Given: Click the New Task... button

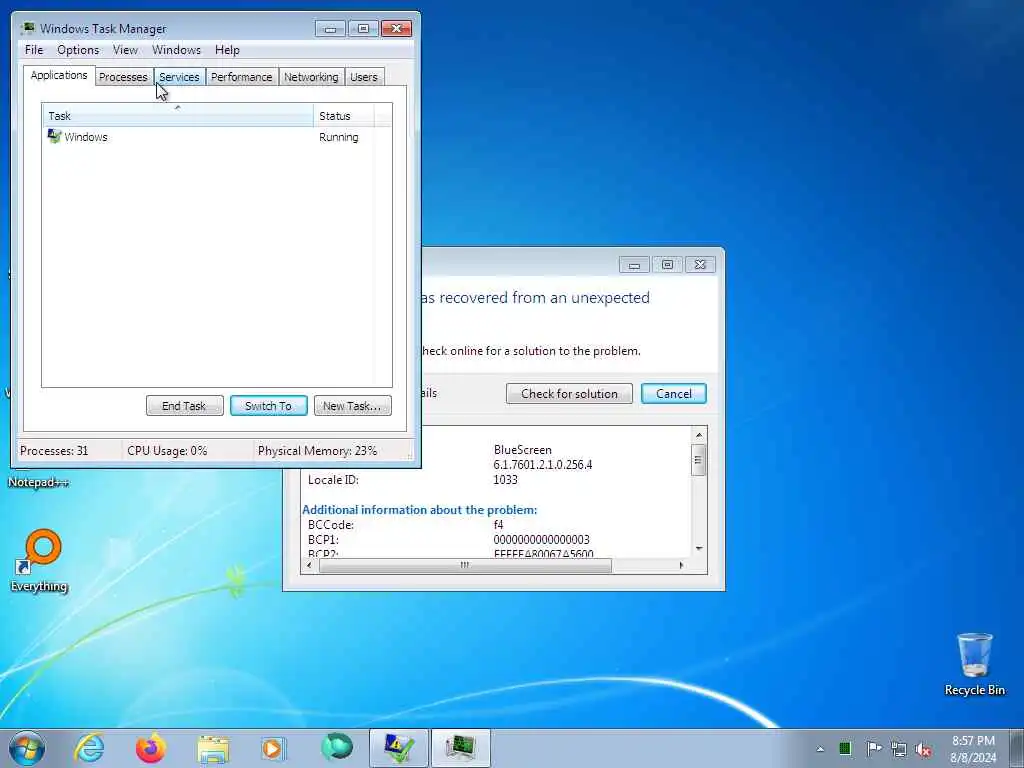Looking at the screenshot, I should click(353, 406).
